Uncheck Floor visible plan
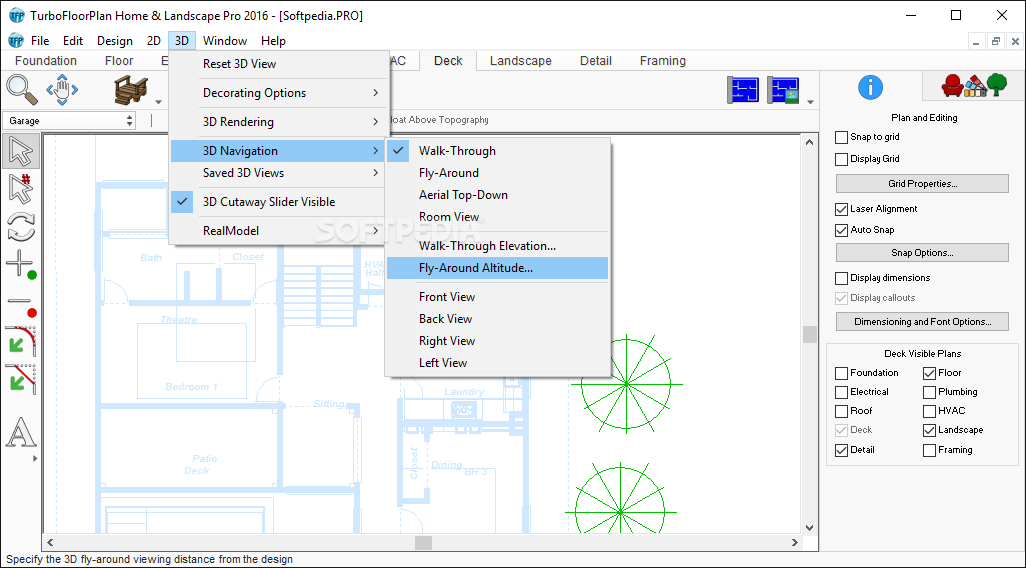The height and width of the screenshot is (568, 1026). [x=929, y=374]
